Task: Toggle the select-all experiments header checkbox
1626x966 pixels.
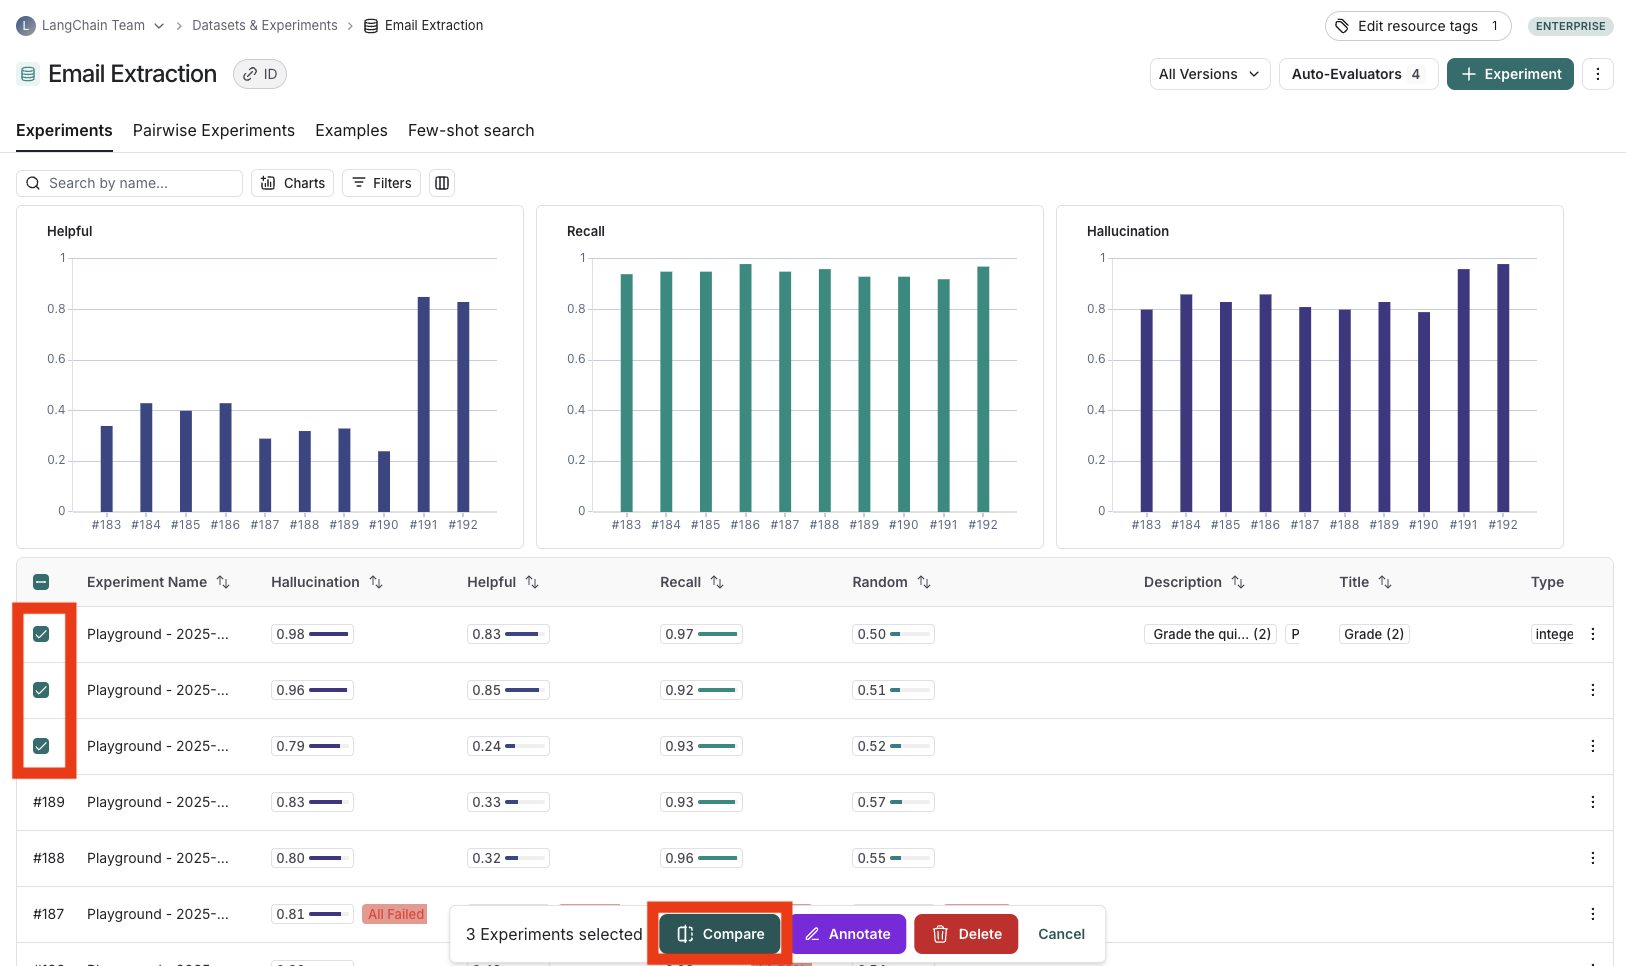Action: [x=41, y=579]
